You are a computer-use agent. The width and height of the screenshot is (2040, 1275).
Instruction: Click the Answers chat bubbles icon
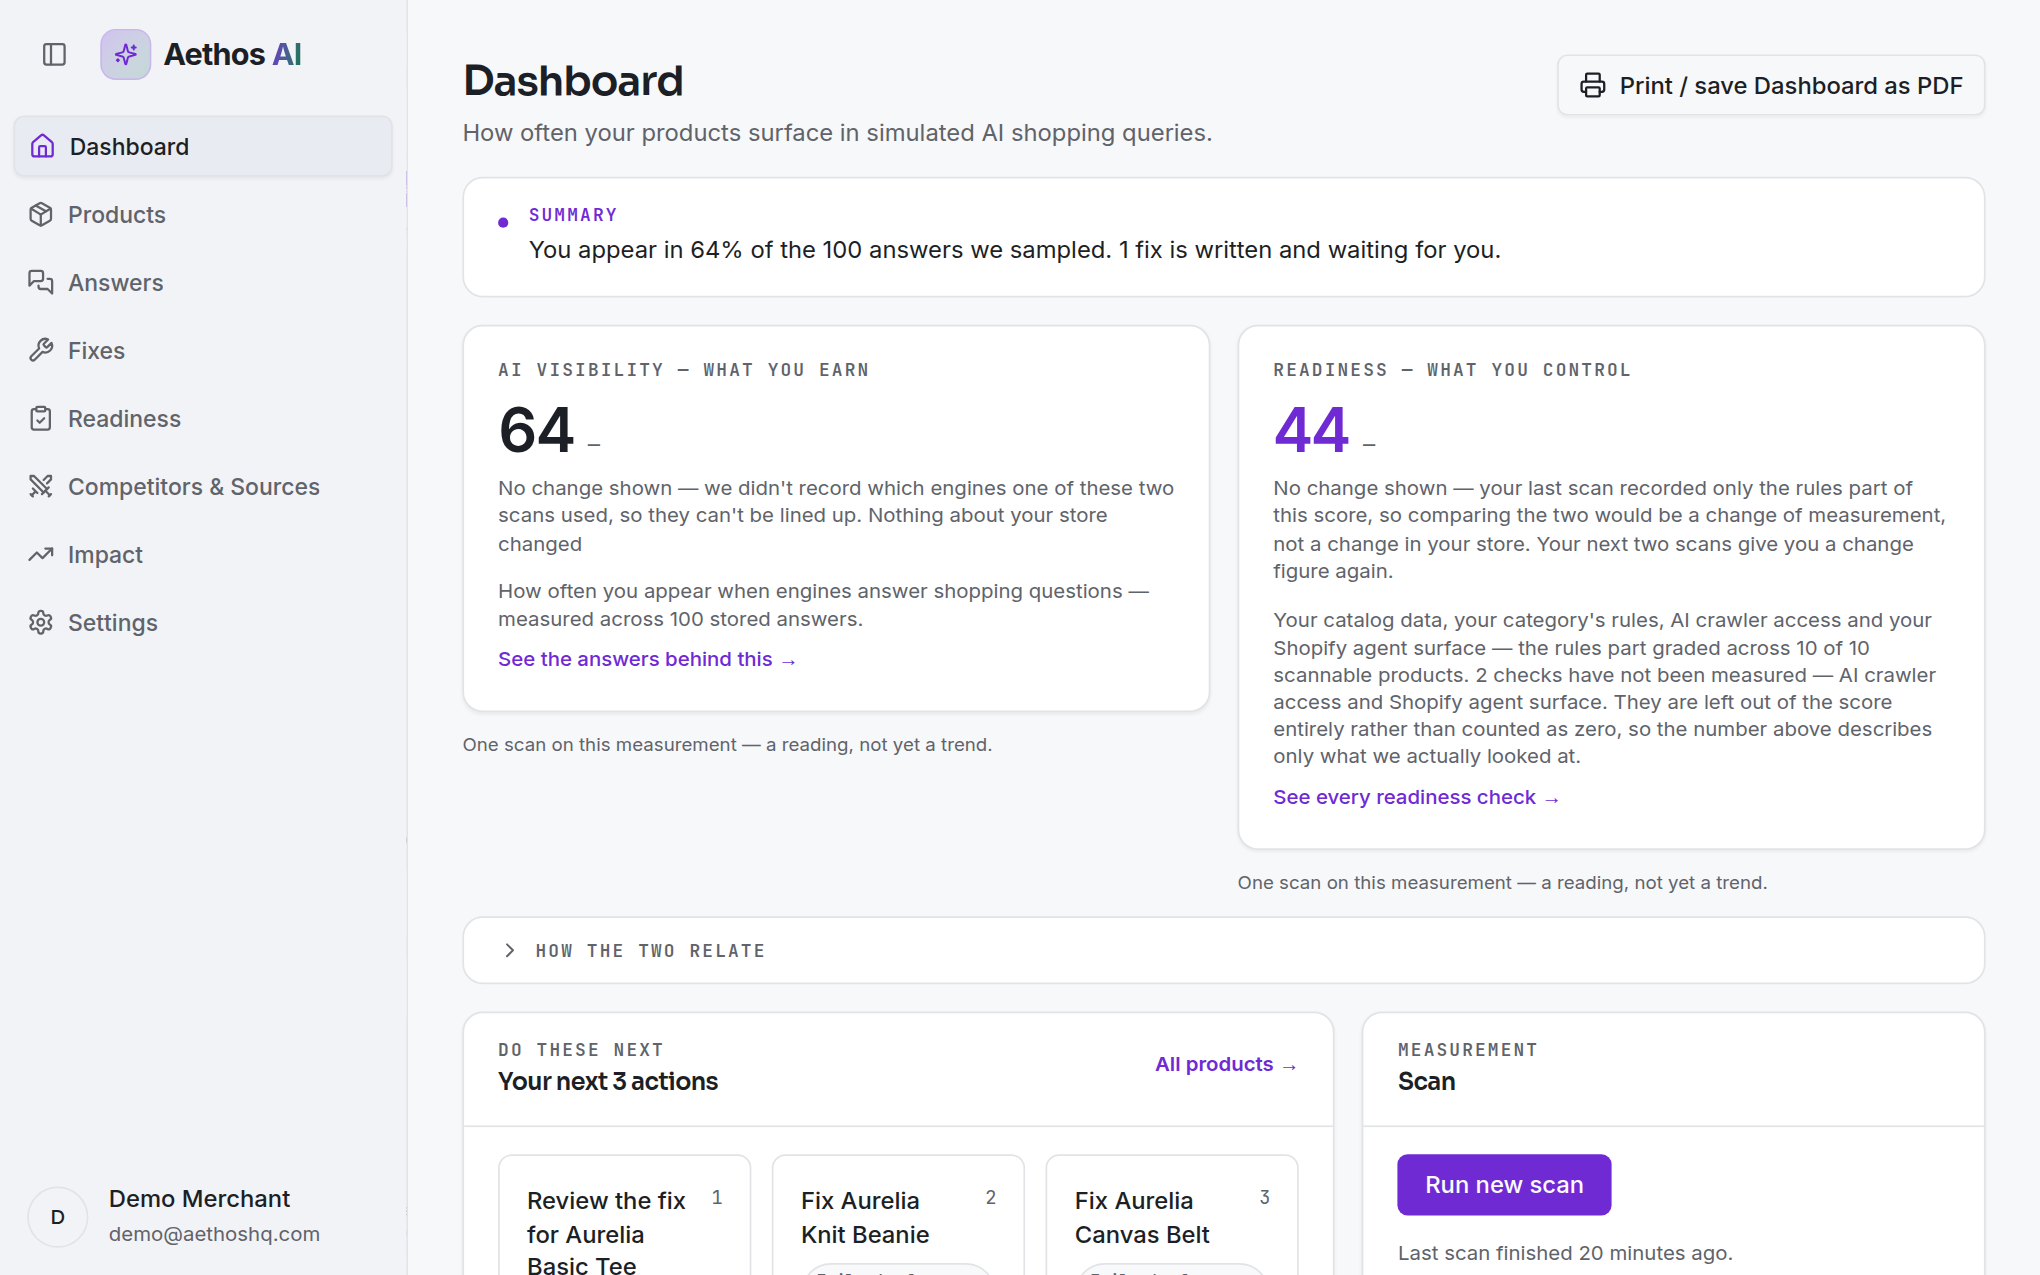point(41,283)
